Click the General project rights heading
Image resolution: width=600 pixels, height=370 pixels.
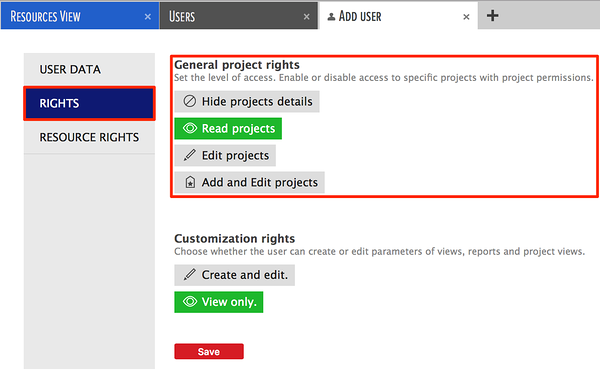pos(237,65)
